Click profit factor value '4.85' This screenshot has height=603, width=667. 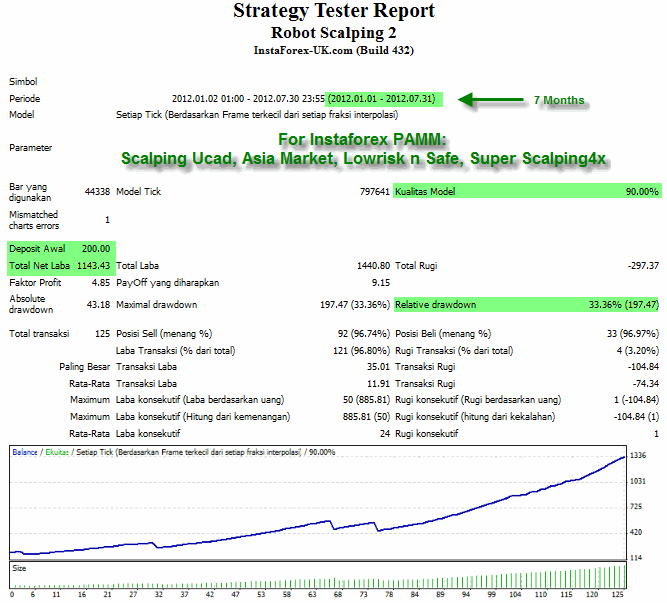[101, 283]
